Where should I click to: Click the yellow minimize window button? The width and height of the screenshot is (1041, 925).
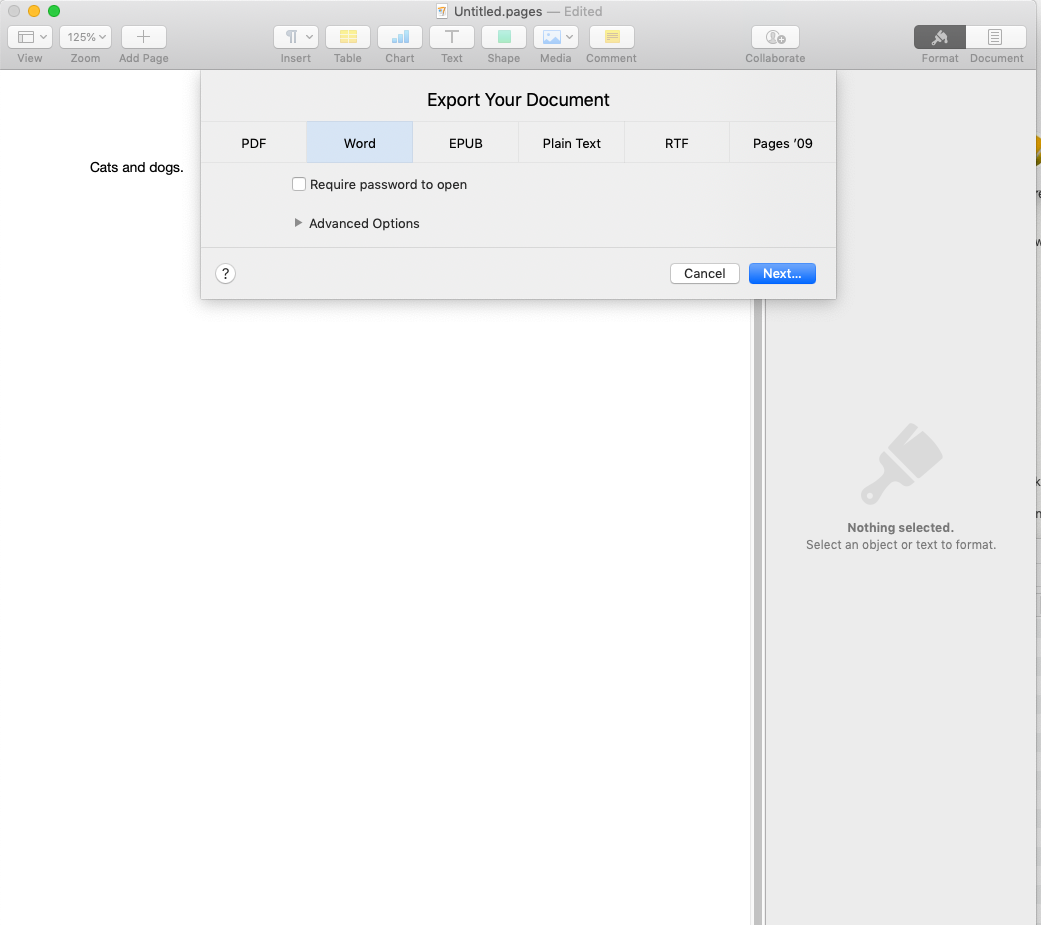pos(34,11)
